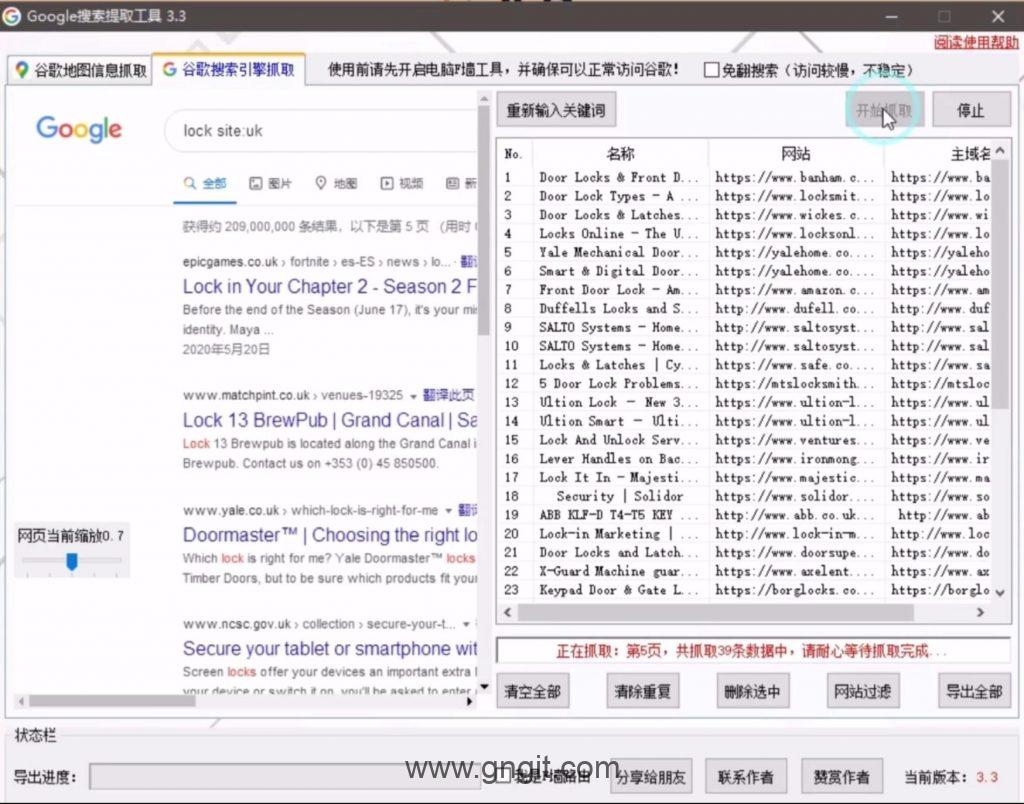
Task: Click the 停止 stop button
Action: 970,110
